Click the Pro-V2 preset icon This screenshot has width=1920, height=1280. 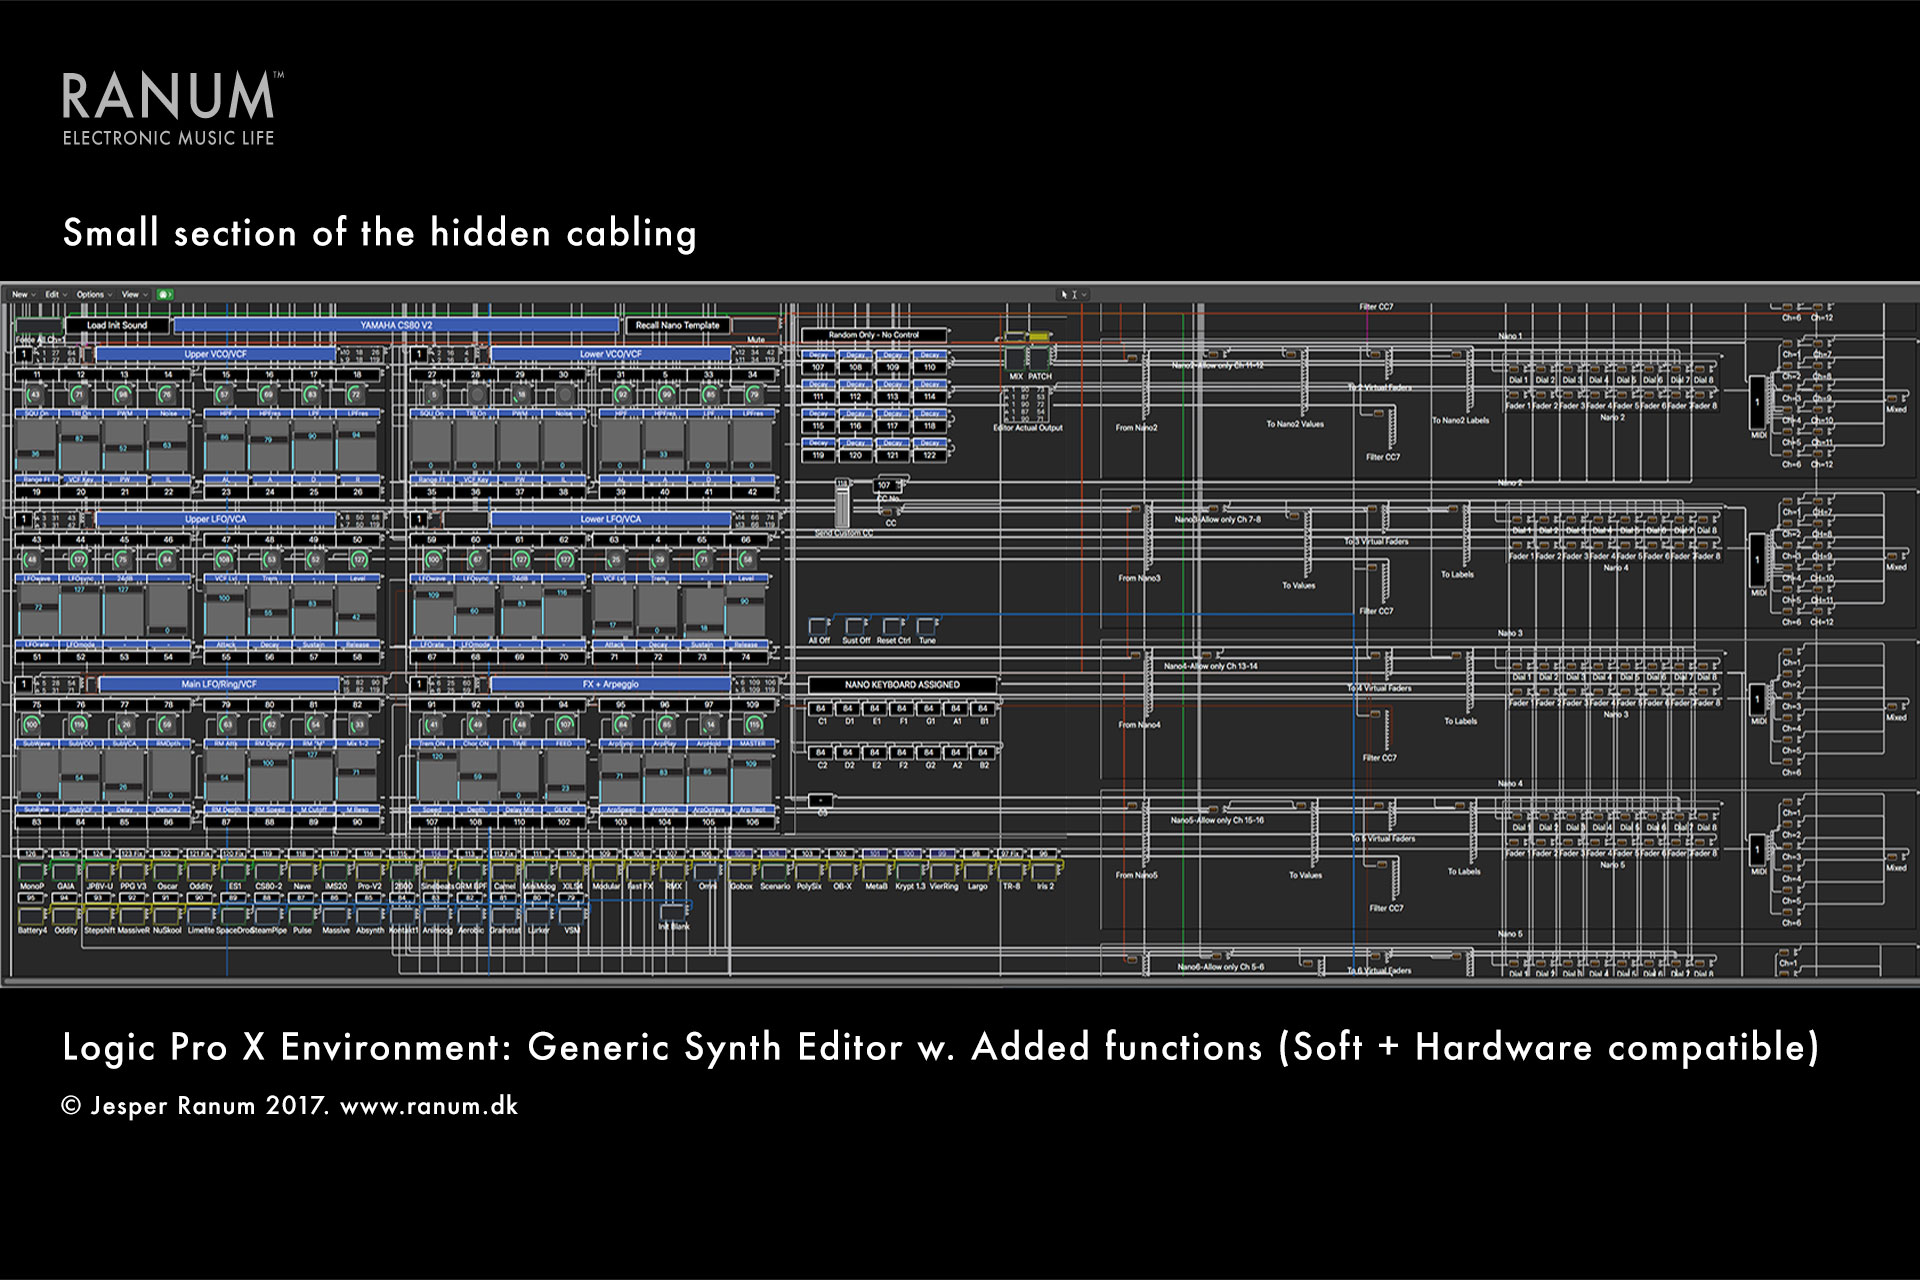click(x=370, y=872)
